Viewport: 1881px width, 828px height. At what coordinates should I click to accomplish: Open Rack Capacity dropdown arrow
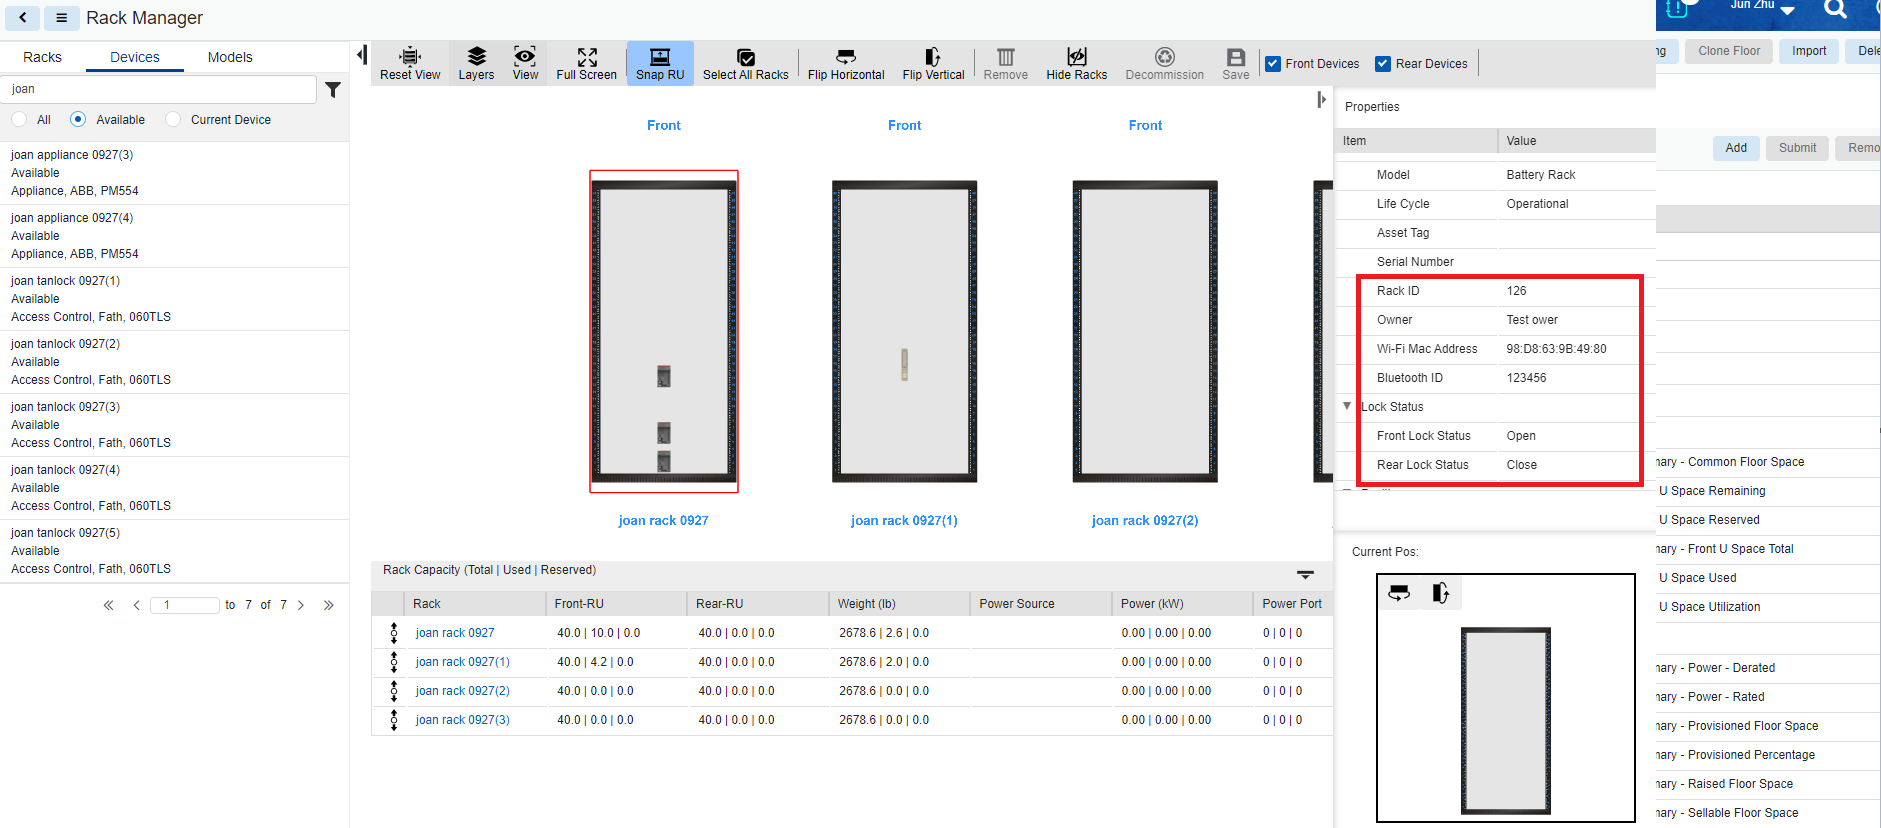click(x=1305, y=575)
